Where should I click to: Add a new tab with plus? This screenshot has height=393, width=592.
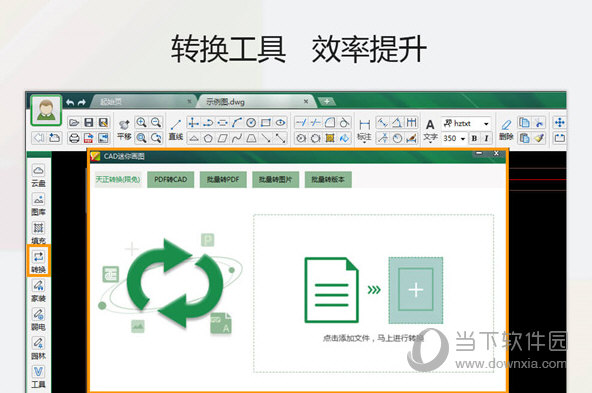pyautogui.click(x=327, y=101)
